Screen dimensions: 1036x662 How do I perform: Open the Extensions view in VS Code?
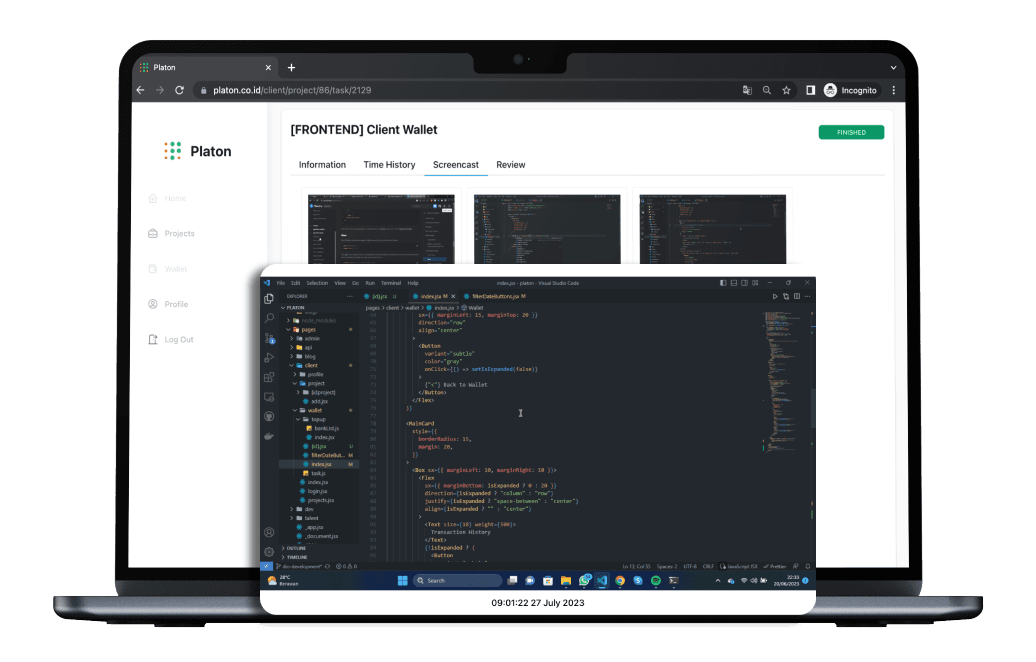[x=269, y=377]
